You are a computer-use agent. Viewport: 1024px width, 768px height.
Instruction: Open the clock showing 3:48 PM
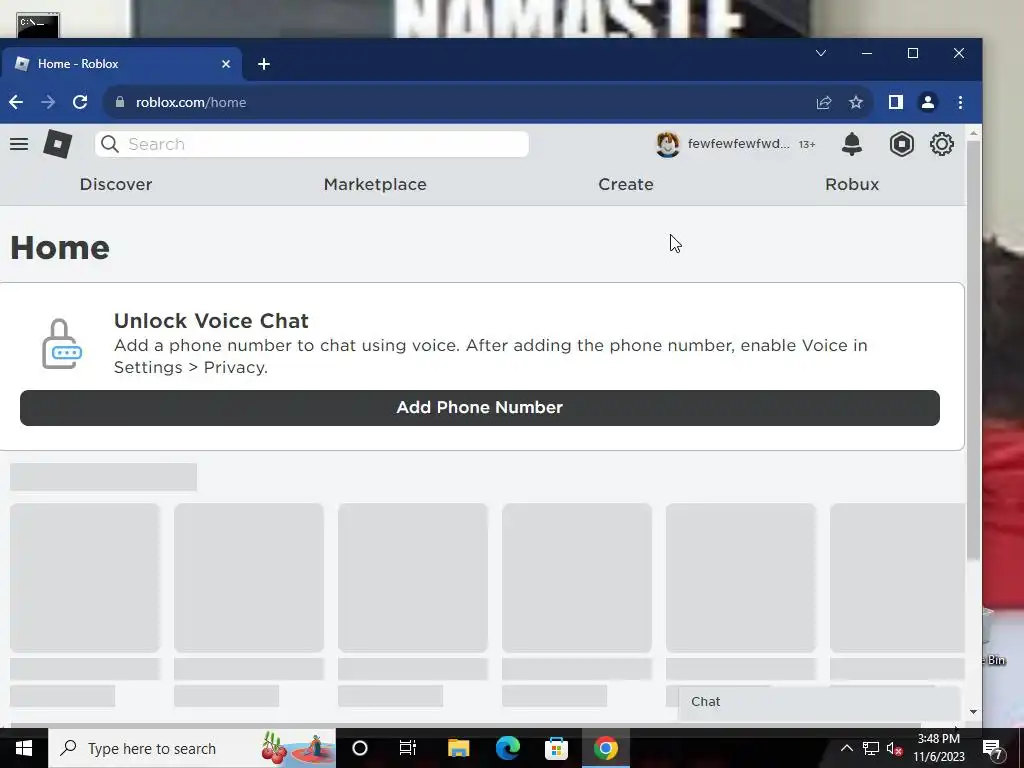tap(938, 748)
